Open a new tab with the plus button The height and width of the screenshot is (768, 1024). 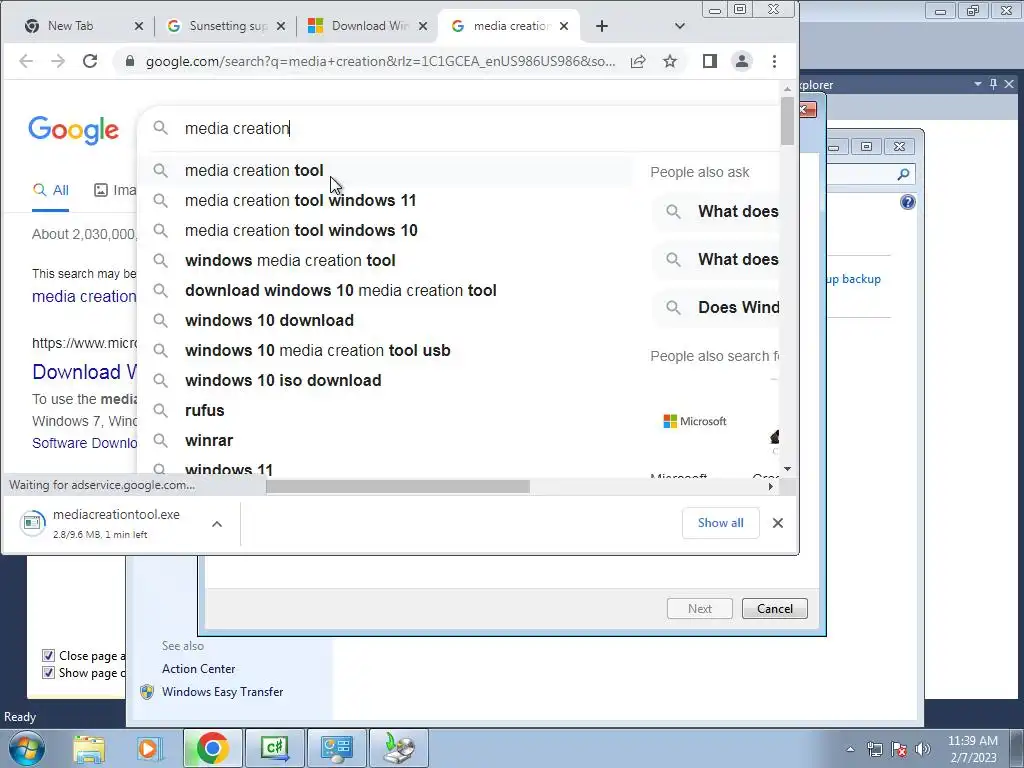[x=602, y=26]
